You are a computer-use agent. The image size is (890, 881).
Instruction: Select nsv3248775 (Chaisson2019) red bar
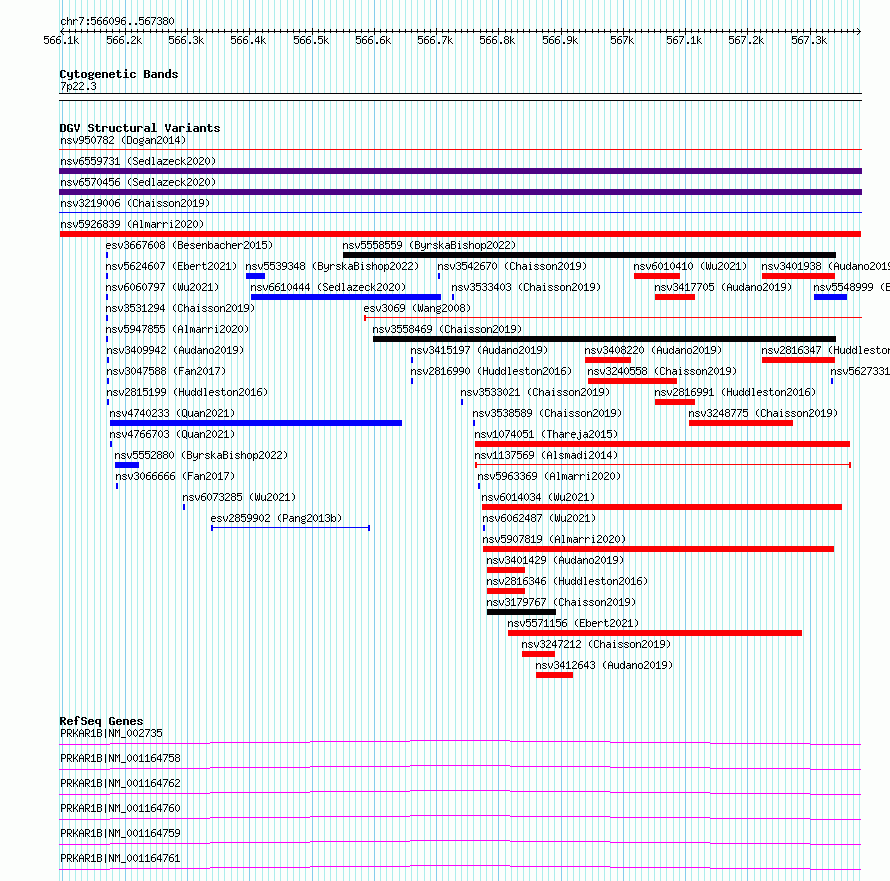click(741, 423)
